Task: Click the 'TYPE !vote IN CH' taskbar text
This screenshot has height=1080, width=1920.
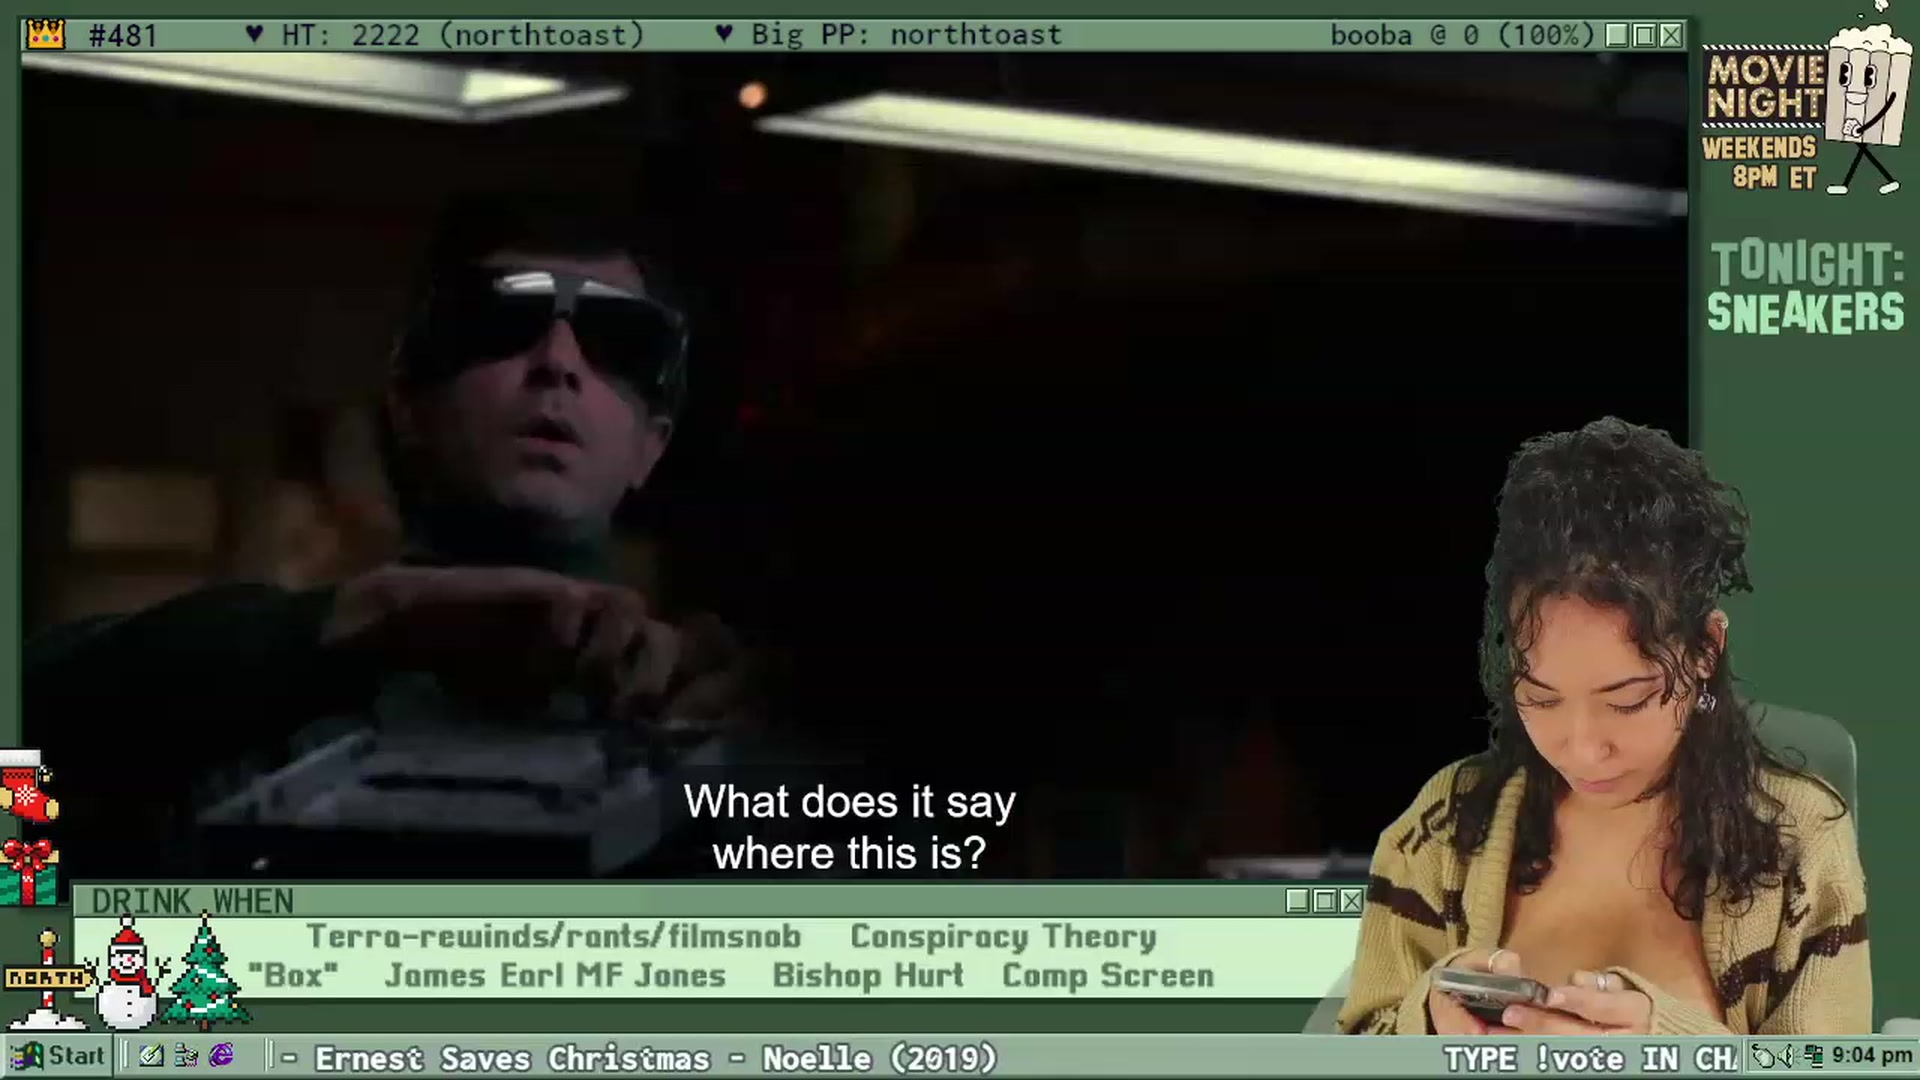Action: click(1590, 1058)
